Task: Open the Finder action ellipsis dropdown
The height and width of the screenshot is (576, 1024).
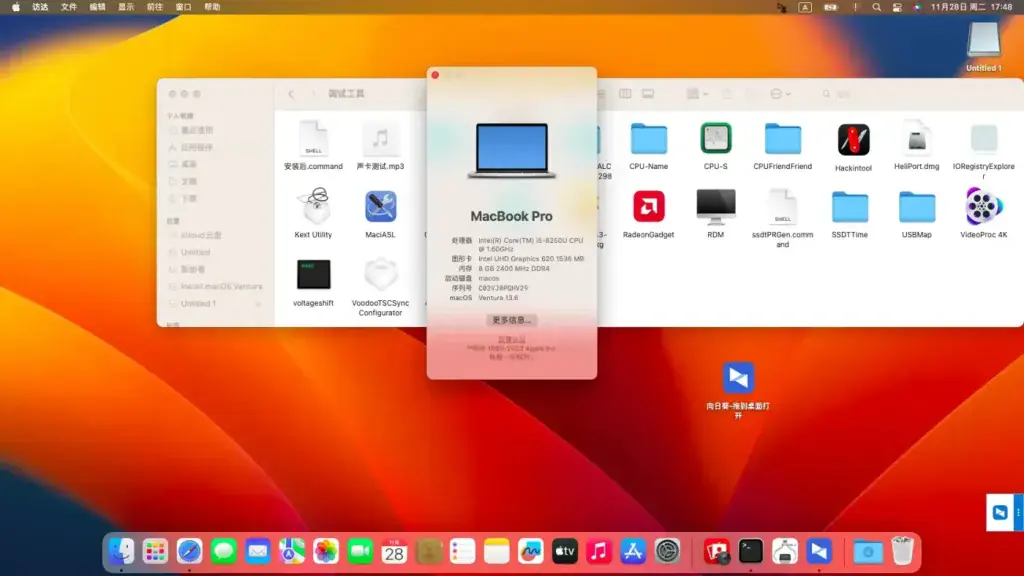Action: coord(780,94)
